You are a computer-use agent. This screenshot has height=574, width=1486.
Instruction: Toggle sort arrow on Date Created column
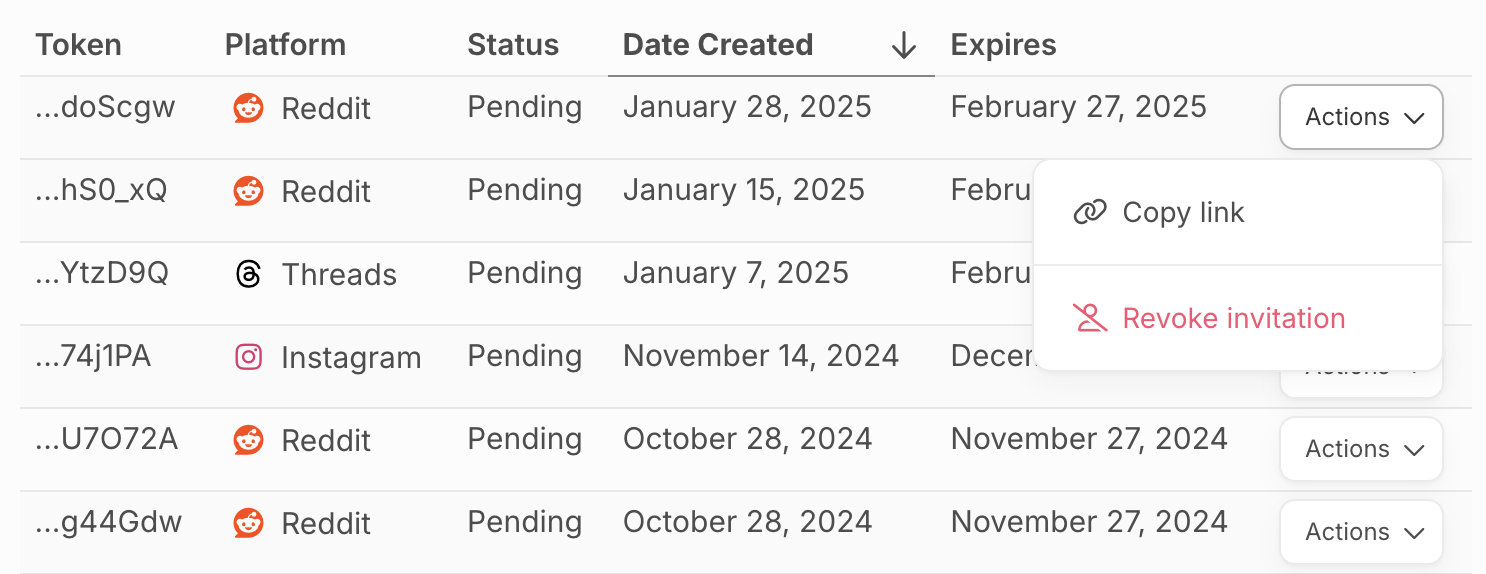(904, 46)
